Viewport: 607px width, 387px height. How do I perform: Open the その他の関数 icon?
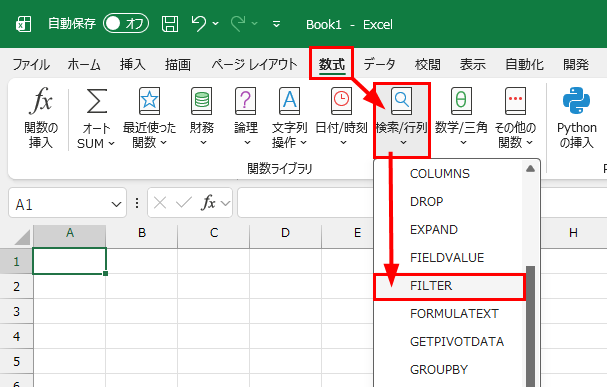[x=515, y=101]
